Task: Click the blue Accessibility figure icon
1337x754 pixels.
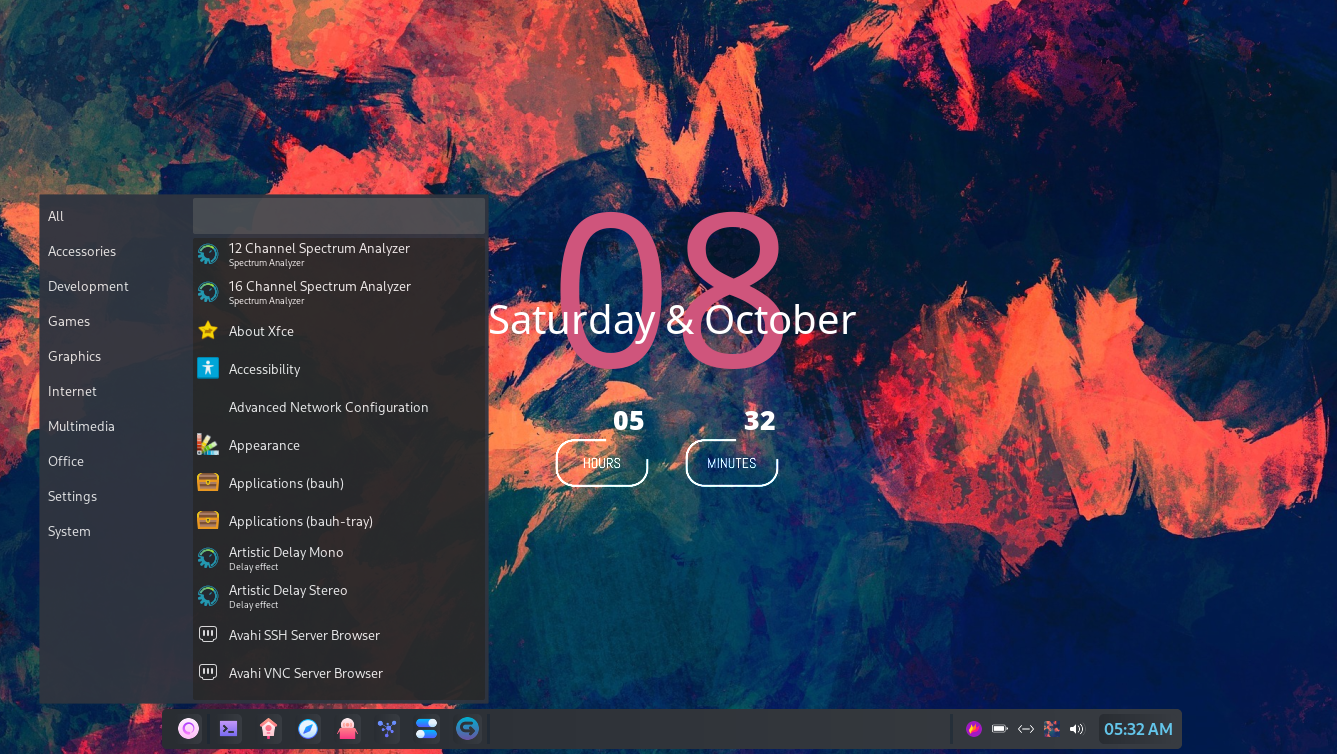Action: point(208,368)
